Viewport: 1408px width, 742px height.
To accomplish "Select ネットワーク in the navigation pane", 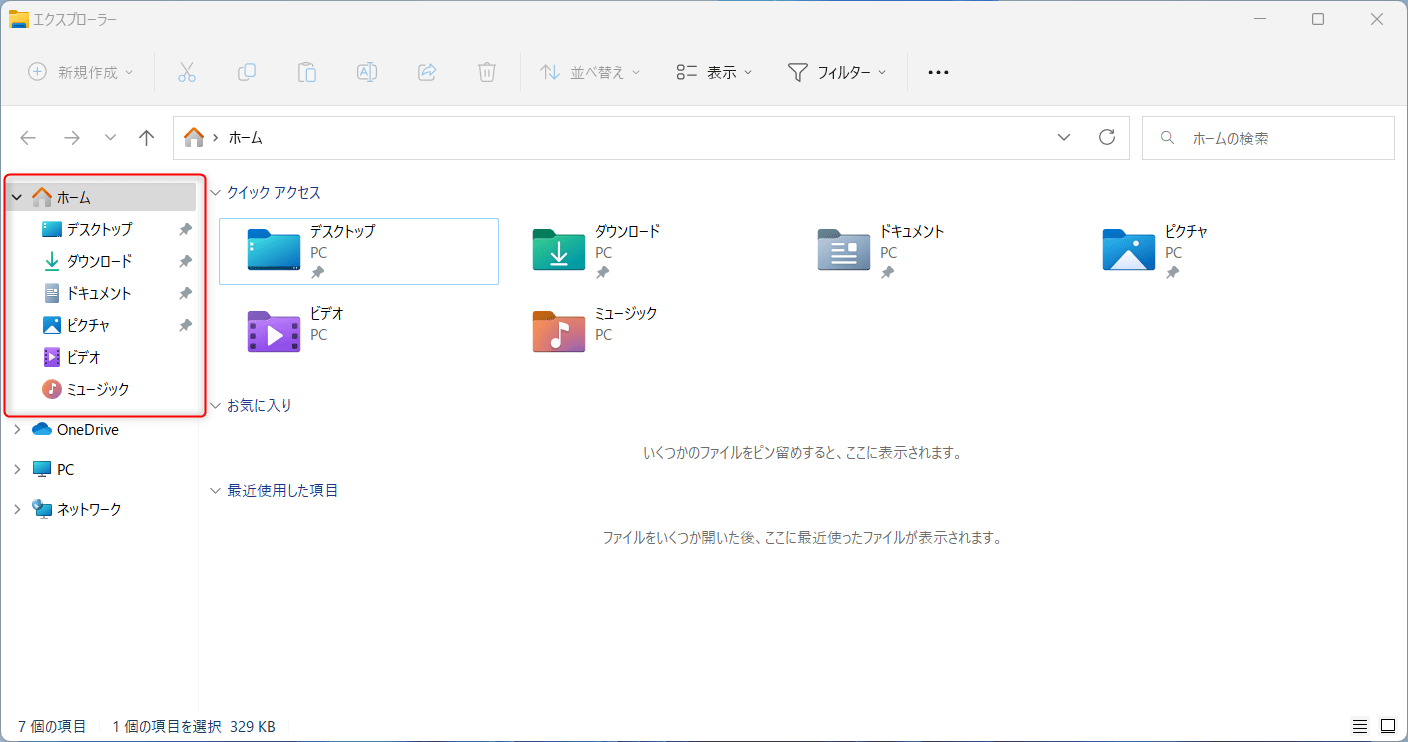I will 88,509.
